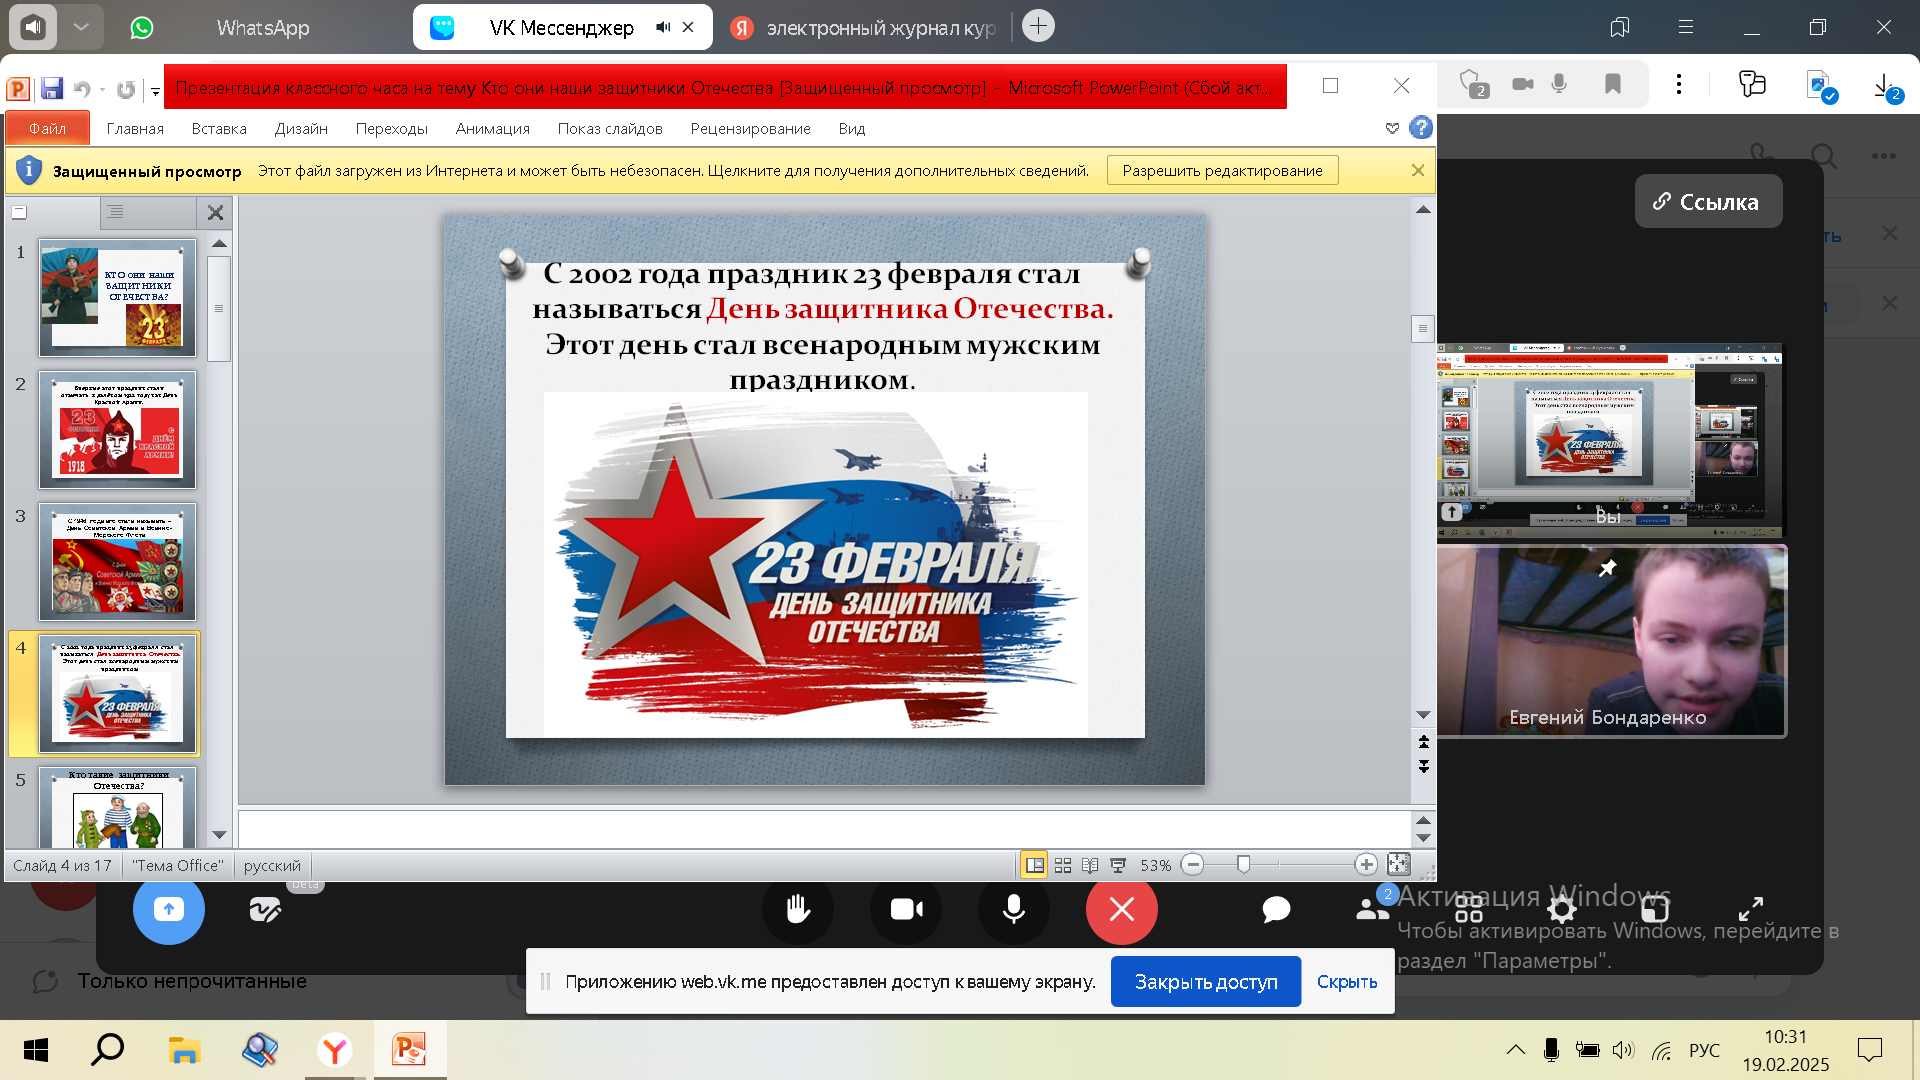The height and width of the screenshot is (1080, 1920).
Task: Open the call chat bubble
Action: [x=1276, y=909]
